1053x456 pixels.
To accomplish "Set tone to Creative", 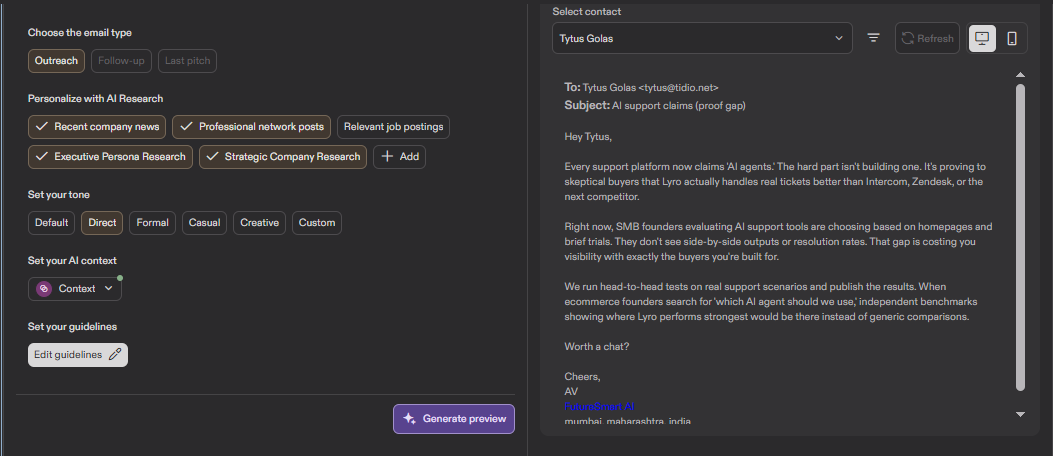I will (260, 223).
